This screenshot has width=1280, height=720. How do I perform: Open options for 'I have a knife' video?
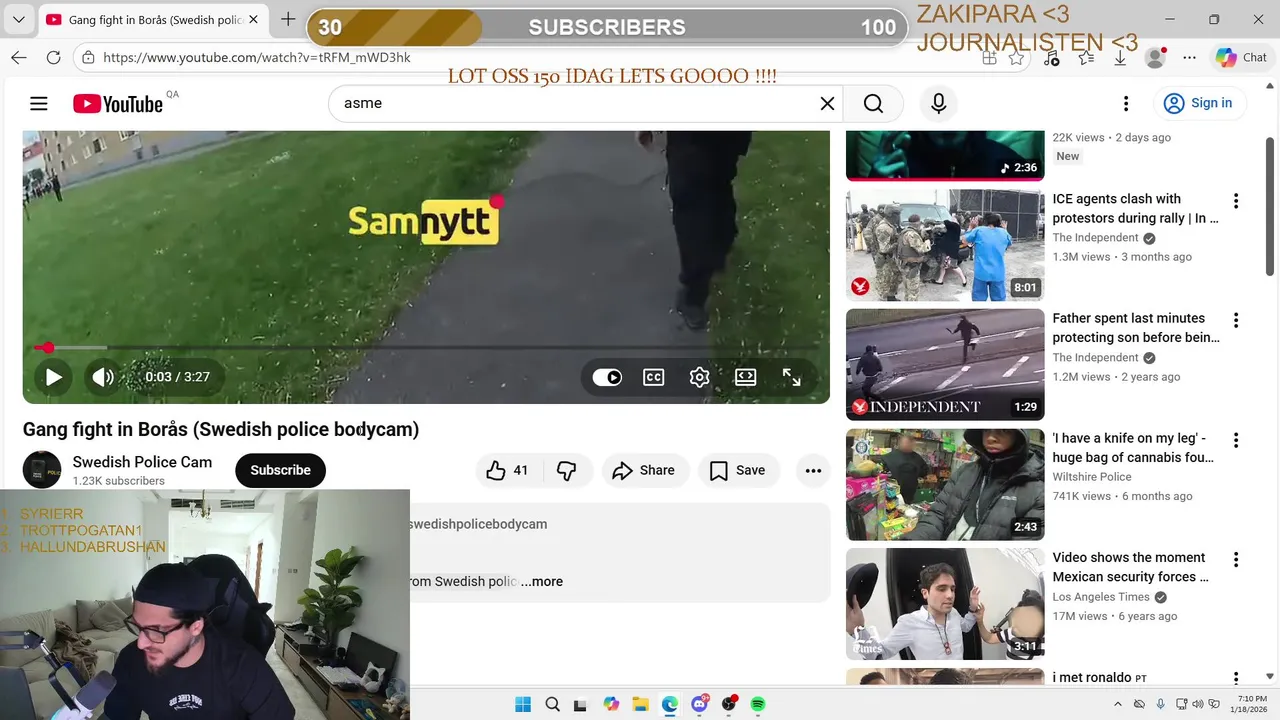click(1236, 440)
